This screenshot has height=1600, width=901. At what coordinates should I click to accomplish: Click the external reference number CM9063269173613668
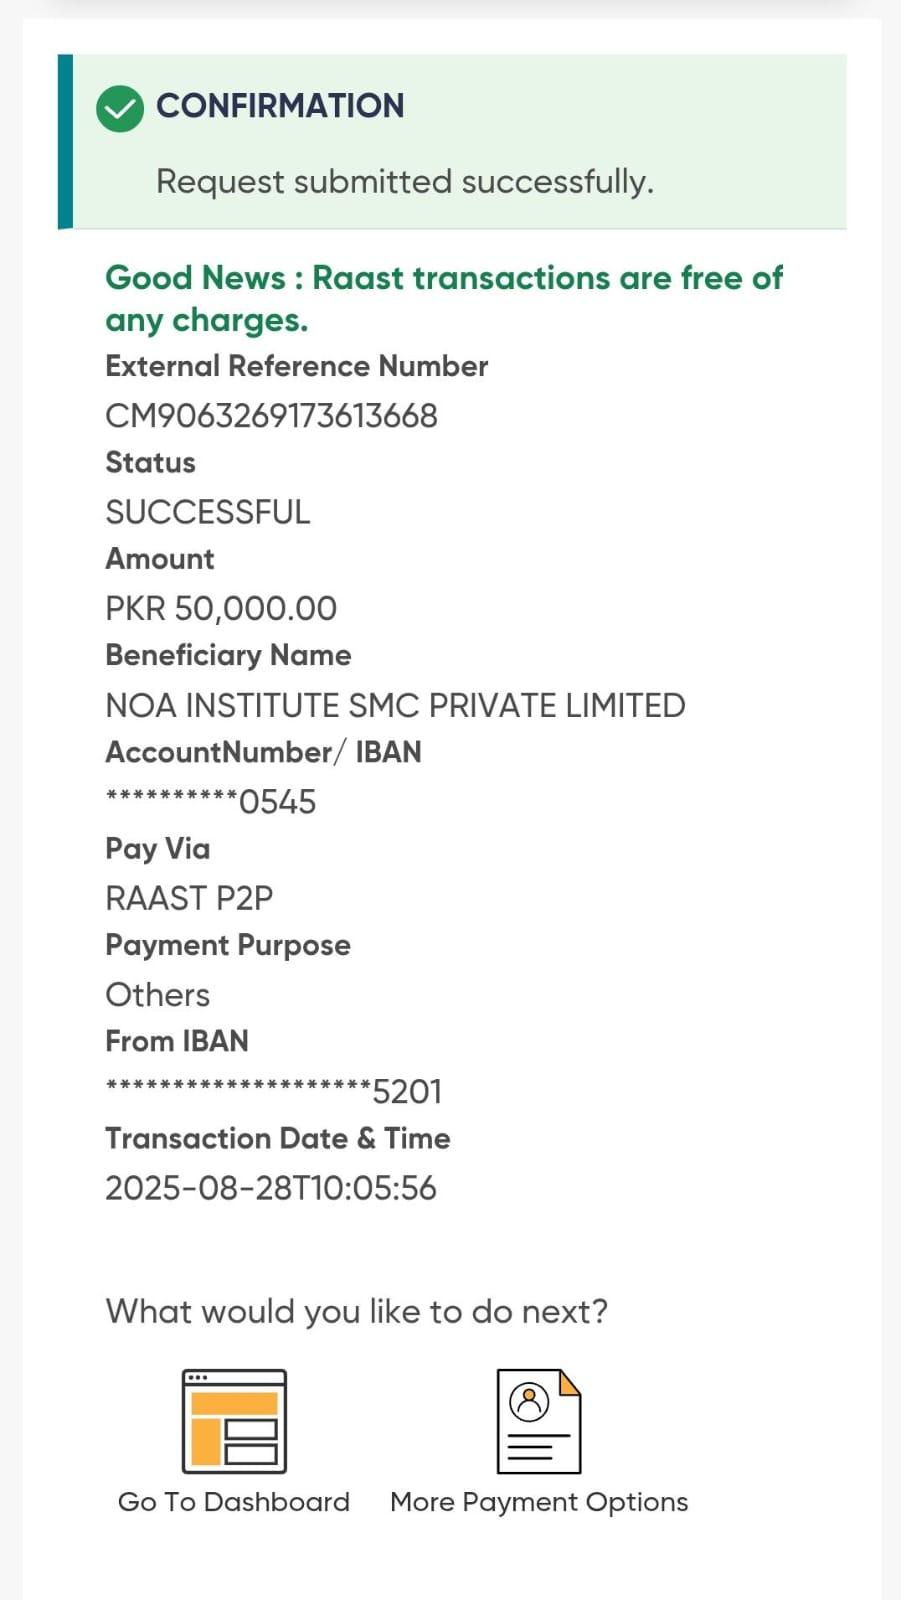pyautogui.click(x=271, y=416)
